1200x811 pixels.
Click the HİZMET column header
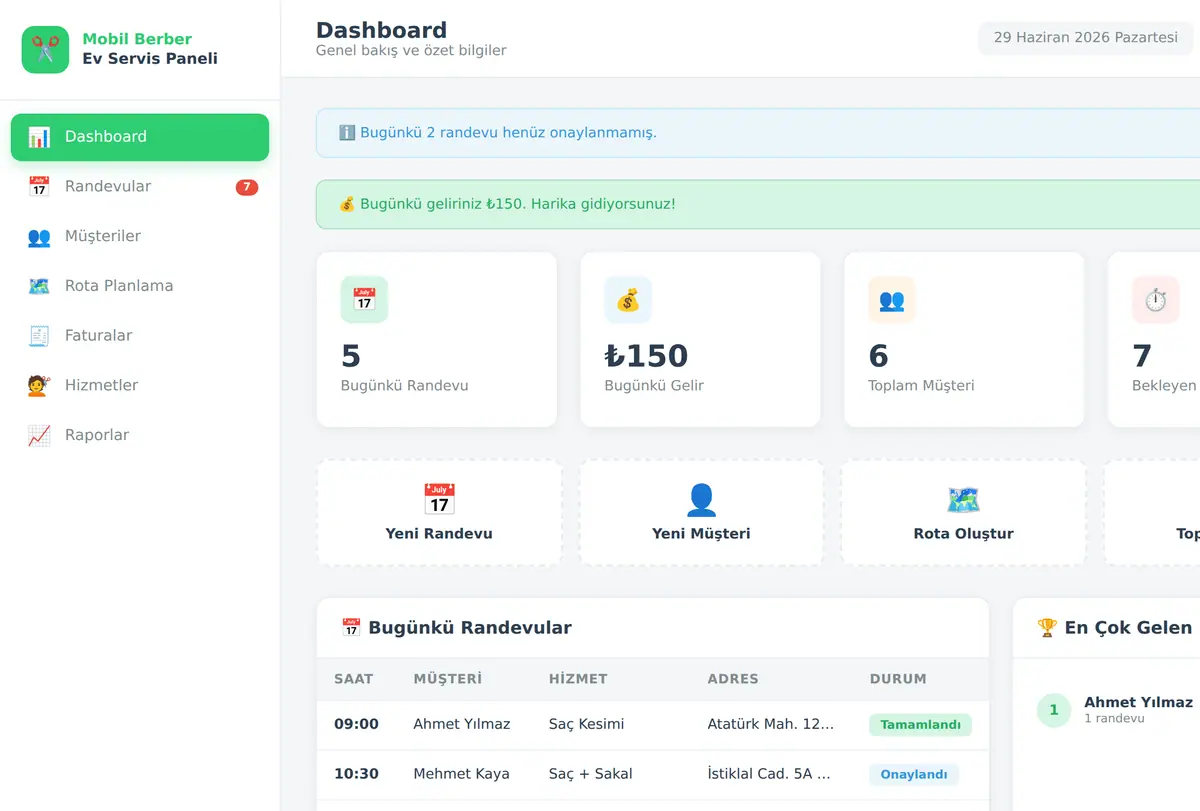coord(578,679)
